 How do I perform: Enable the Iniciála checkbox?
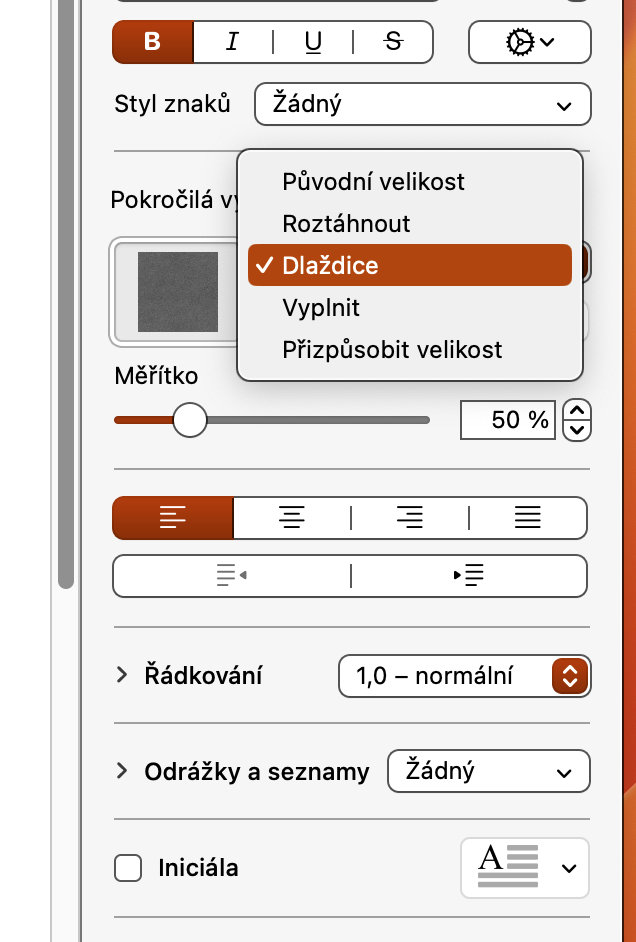(128, 867)
